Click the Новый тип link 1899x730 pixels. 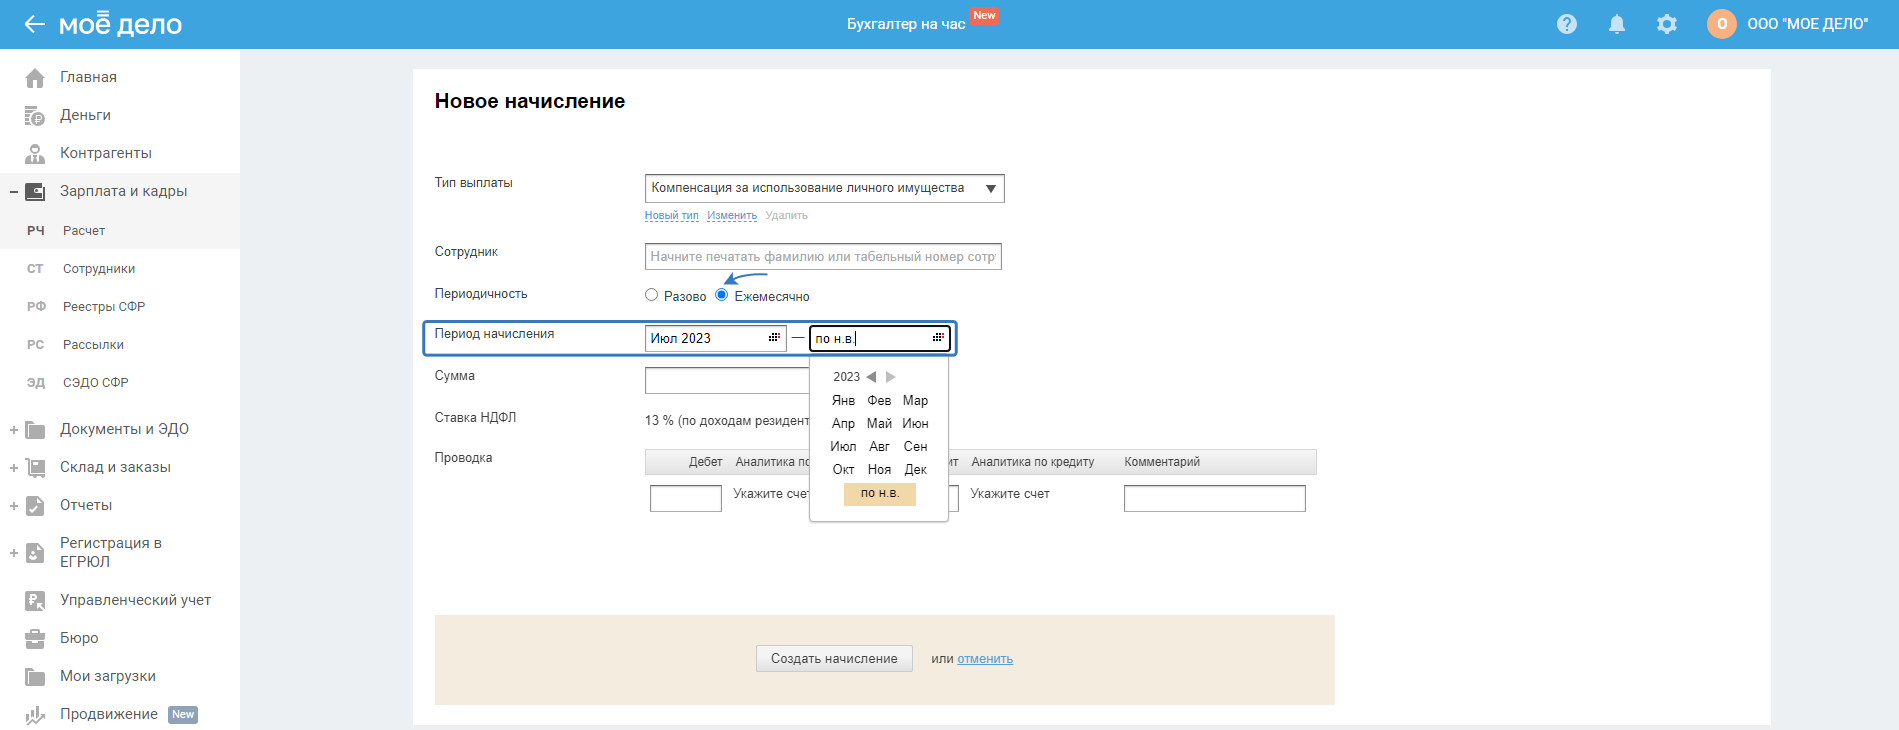[x=672, y=216]
